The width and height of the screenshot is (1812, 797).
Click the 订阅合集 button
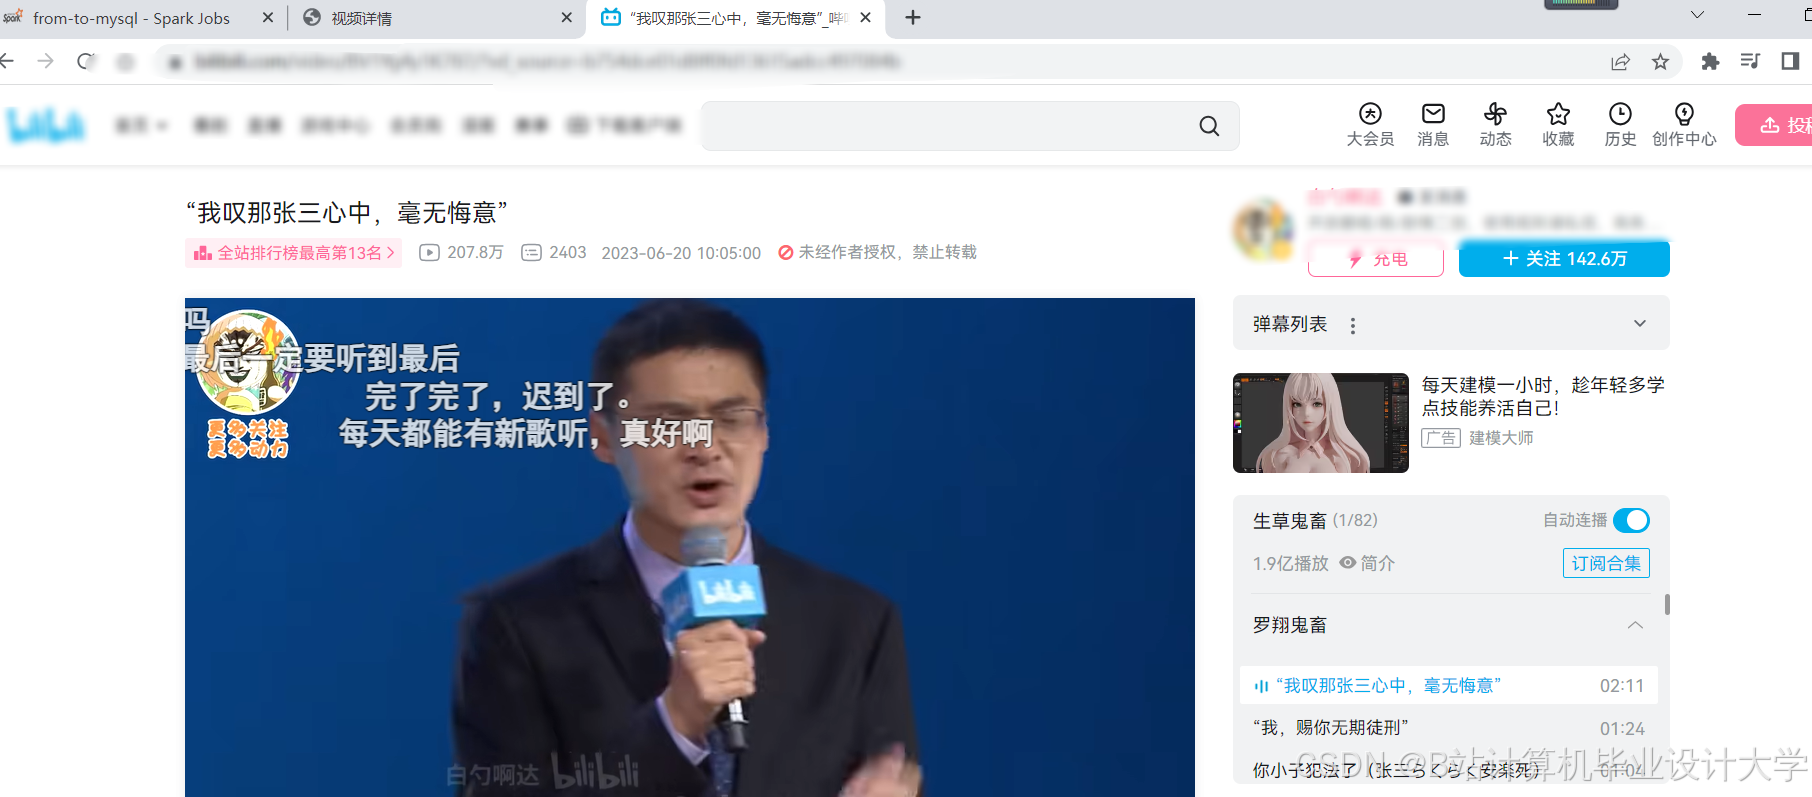click(x=1606, y=563)
